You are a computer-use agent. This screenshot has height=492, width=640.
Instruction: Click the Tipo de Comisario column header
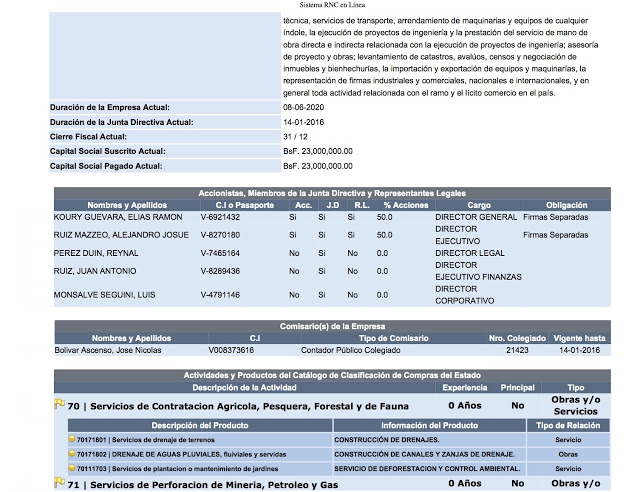(x=393, y=338)
